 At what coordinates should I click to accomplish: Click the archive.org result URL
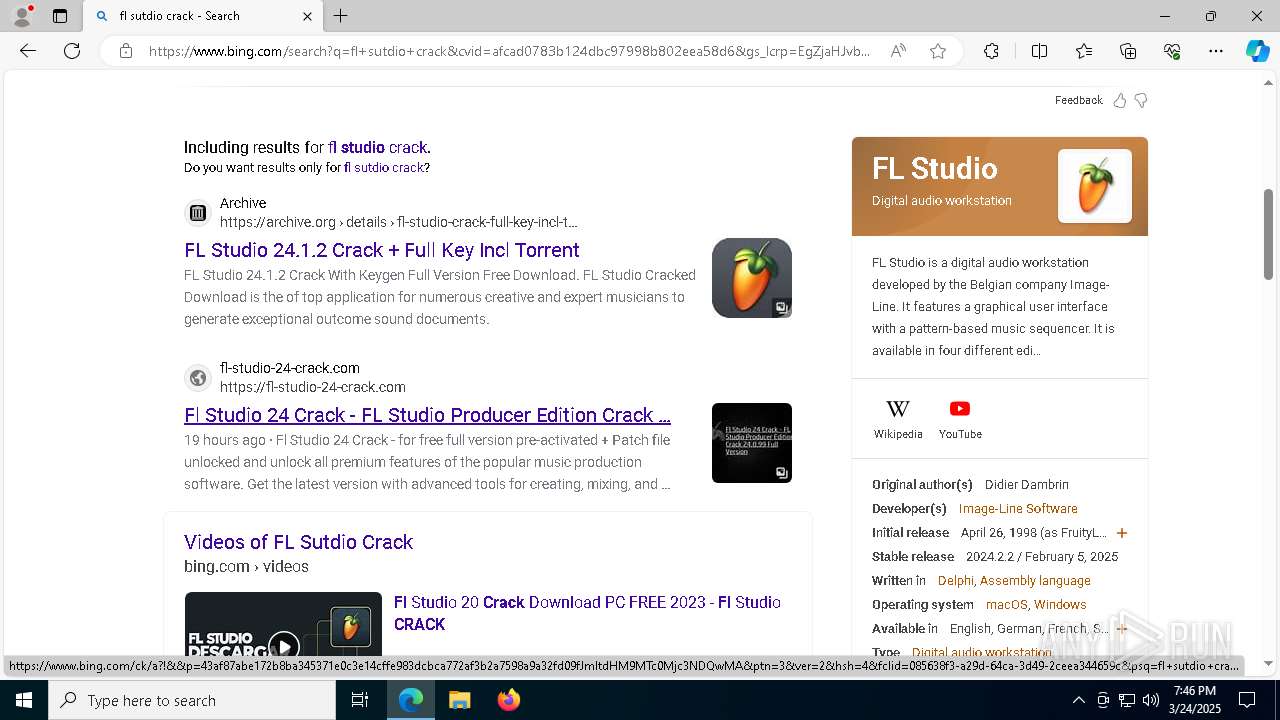pos(398,222)
